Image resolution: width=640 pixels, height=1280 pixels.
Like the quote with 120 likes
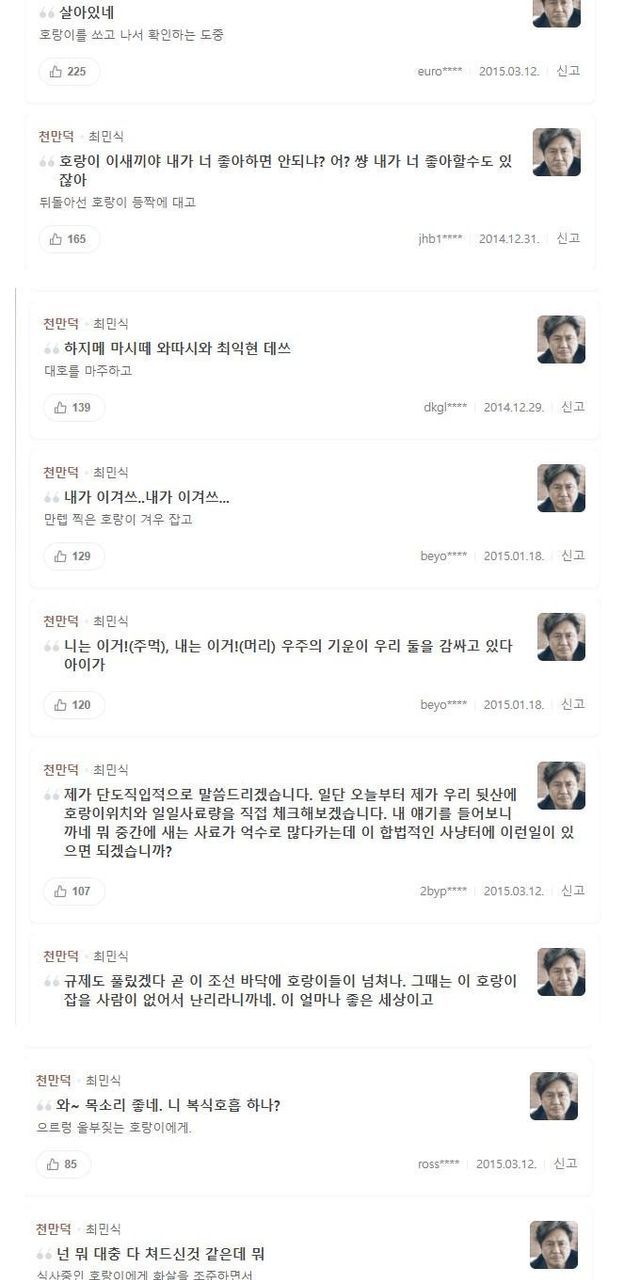(73, 705)
